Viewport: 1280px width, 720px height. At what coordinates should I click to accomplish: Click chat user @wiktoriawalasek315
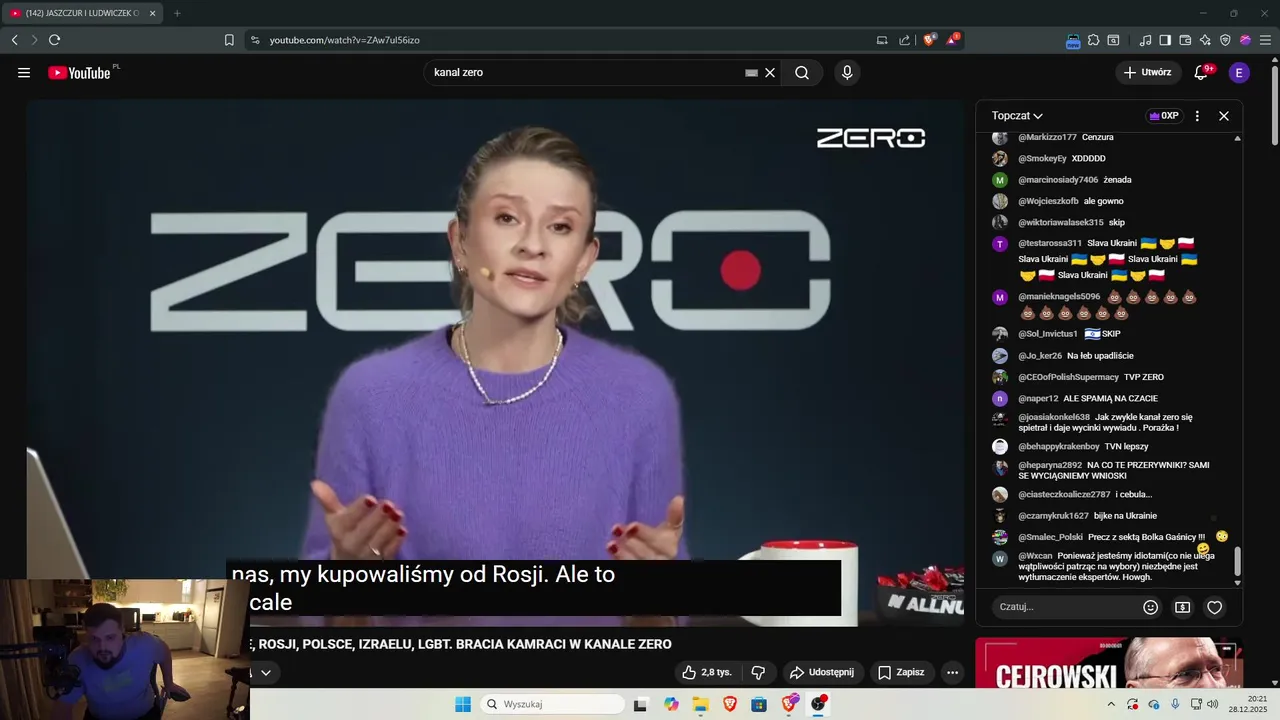pyautogui.click(x=1061, y=222)
